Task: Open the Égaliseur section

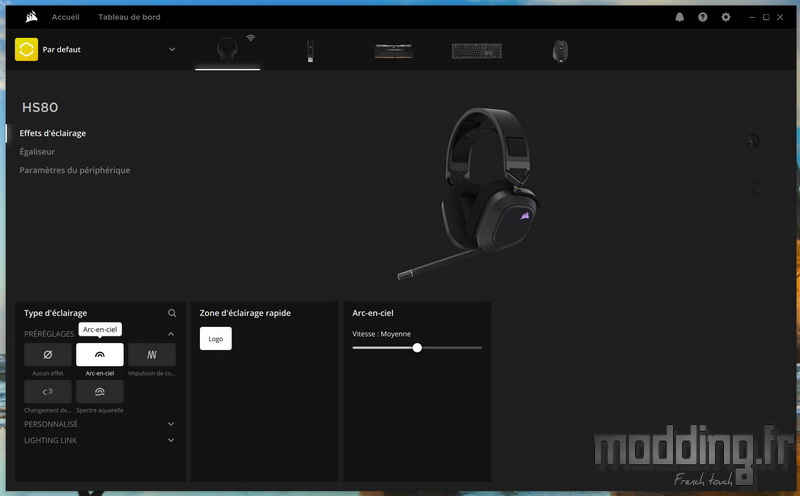Action: (x=37, y=152)
